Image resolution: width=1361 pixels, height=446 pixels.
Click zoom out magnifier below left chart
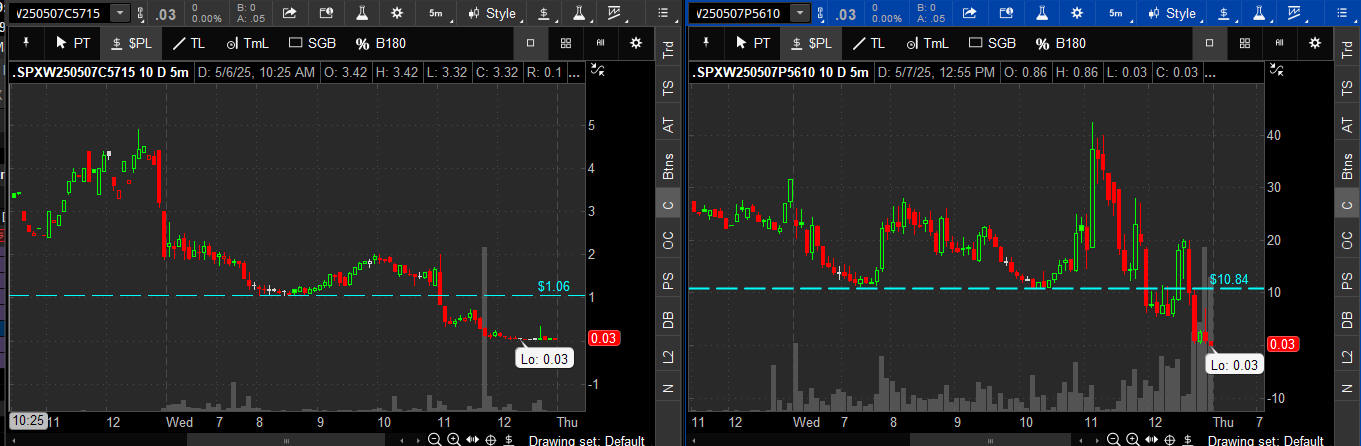click(x=435, y=439)
